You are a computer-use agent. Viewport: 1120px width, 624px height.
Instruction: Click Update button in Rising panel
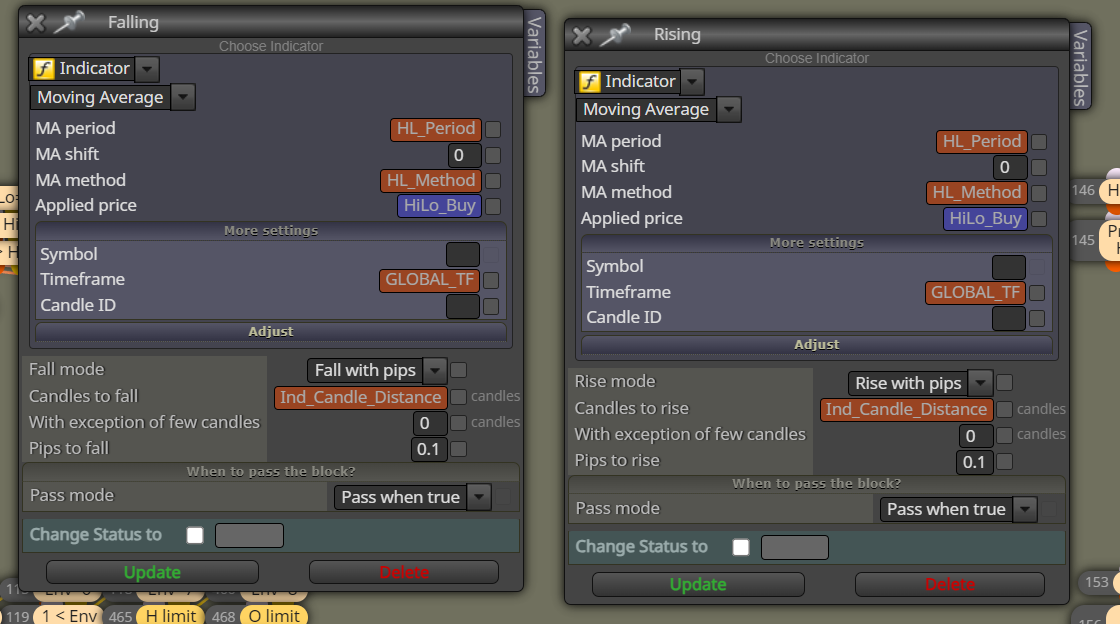pyautogui.click(x=698, y=585)
